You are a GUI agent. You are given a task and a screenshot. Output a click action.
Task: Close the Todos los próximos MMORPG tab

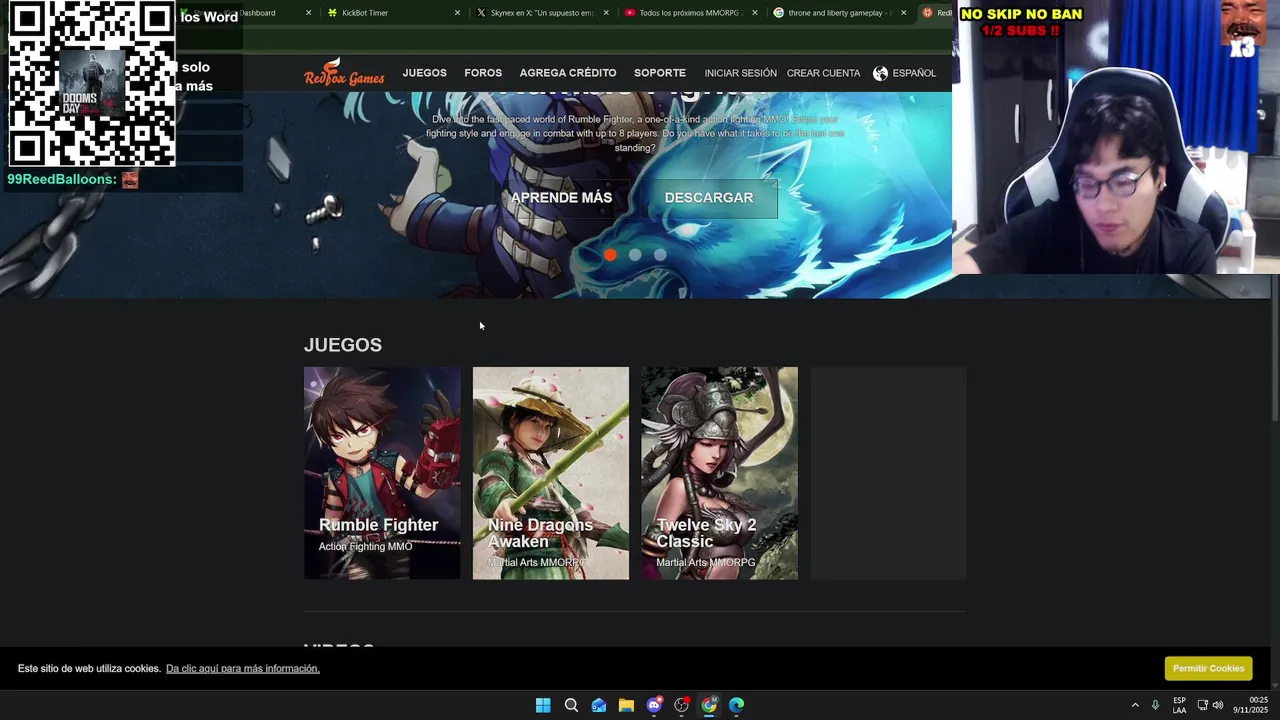pos(754,13)
